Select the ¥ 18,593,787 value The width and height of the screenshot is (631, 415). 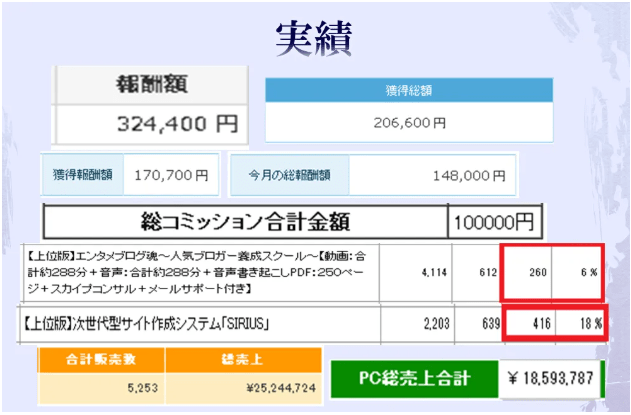click(550, 378)
